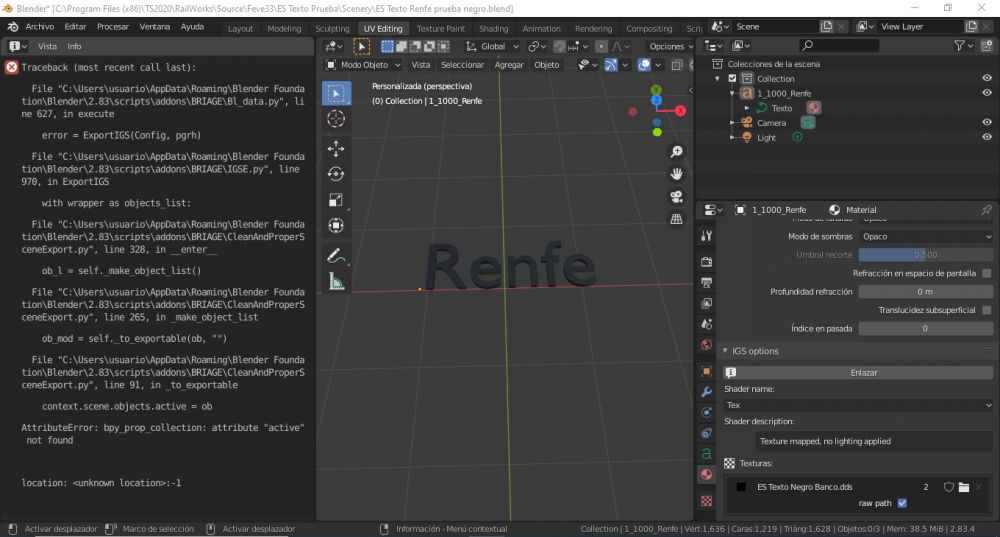1000x537 pixels.
Task: Open the Texture properties checker tab
Action: [707, 501]
